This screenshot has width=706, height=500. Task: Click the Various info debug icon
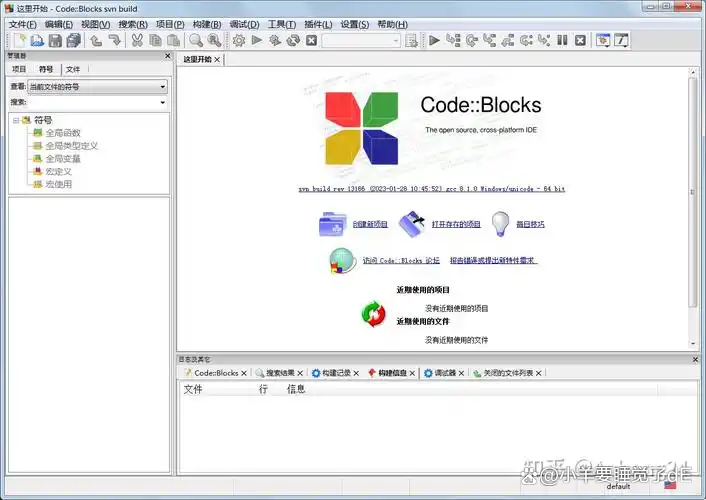(621, 41)
